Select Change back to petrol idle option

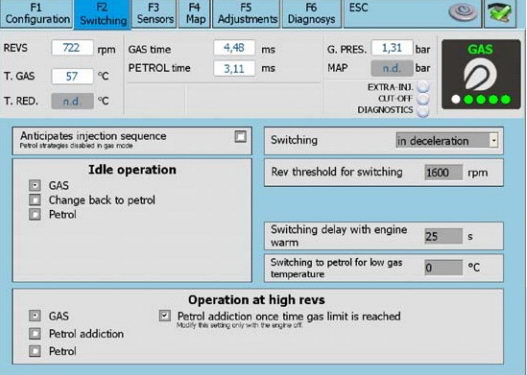35,200
